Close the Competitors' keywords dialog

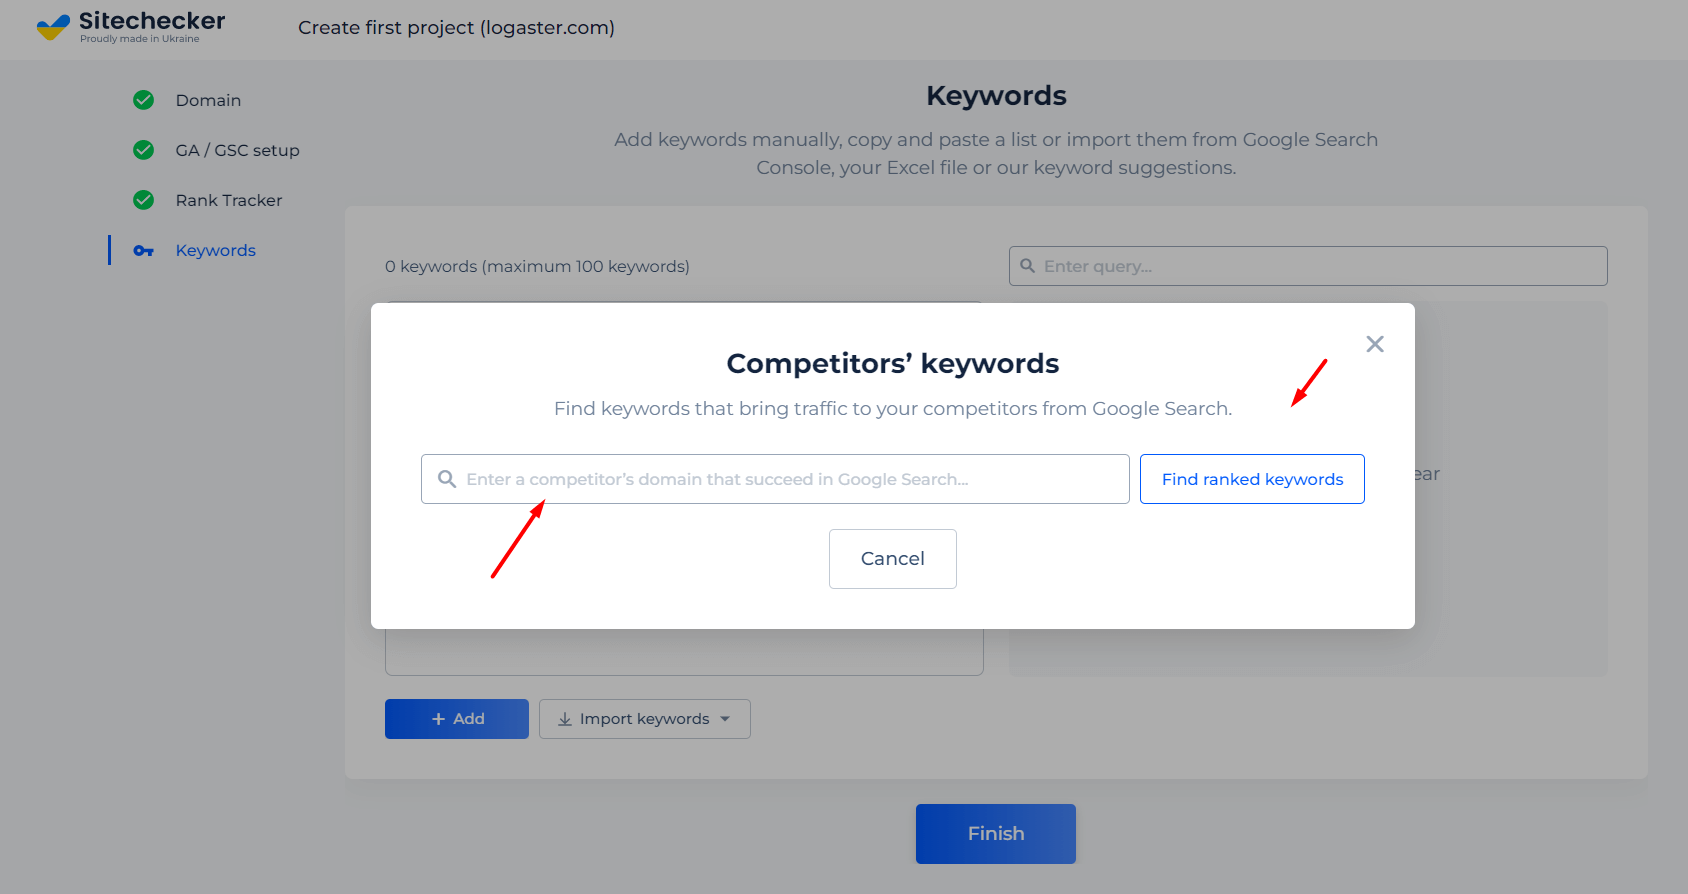tap(1375, 344)
